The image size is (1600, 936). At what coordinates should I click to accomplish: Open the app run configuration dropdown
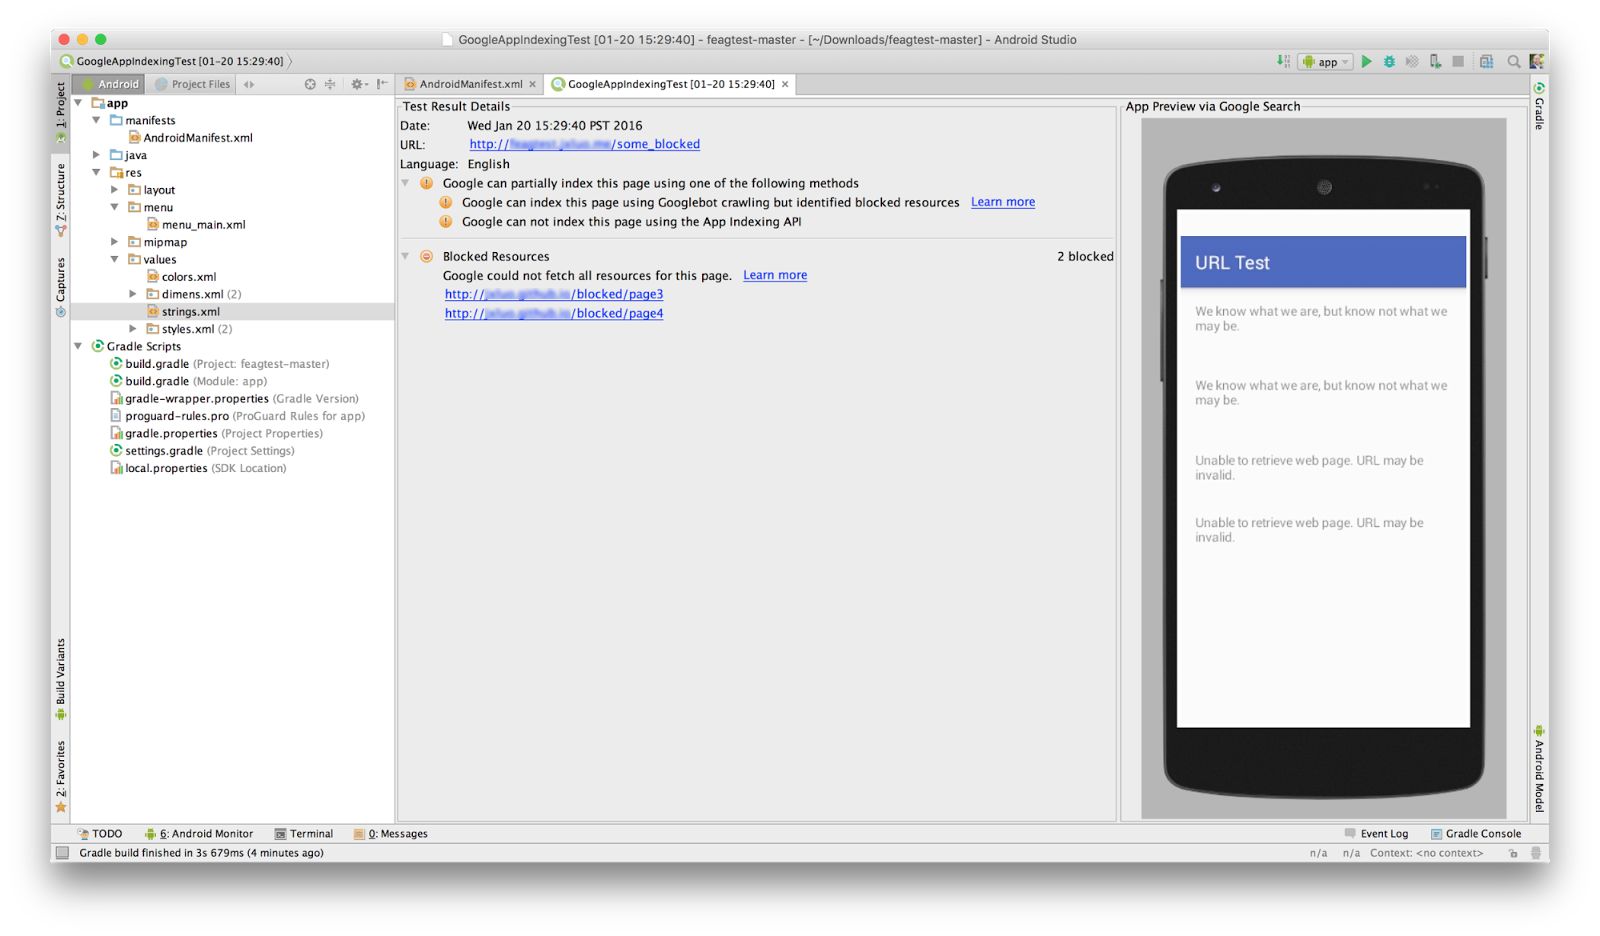coord(1326,62)
